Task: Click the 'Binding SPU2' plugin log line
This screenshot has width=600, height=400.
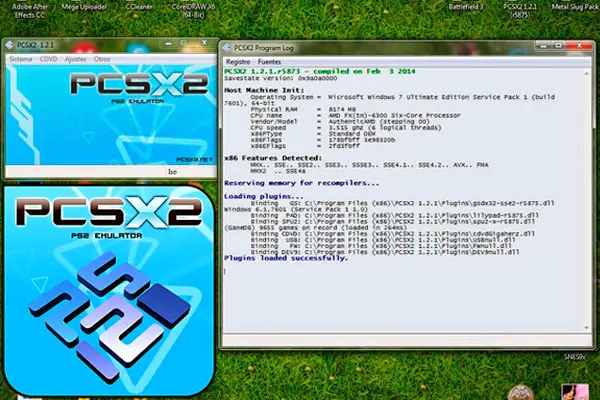Action: [393, 222]
